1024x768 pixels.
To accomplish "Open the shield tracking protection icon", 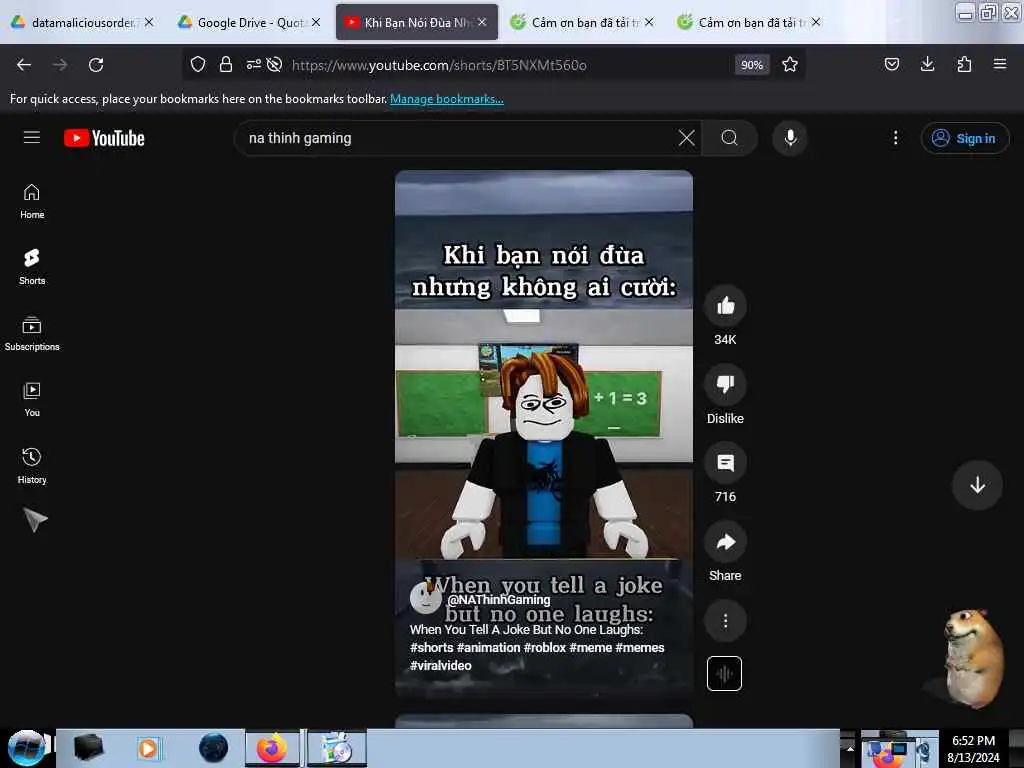I will pos(198,64).
